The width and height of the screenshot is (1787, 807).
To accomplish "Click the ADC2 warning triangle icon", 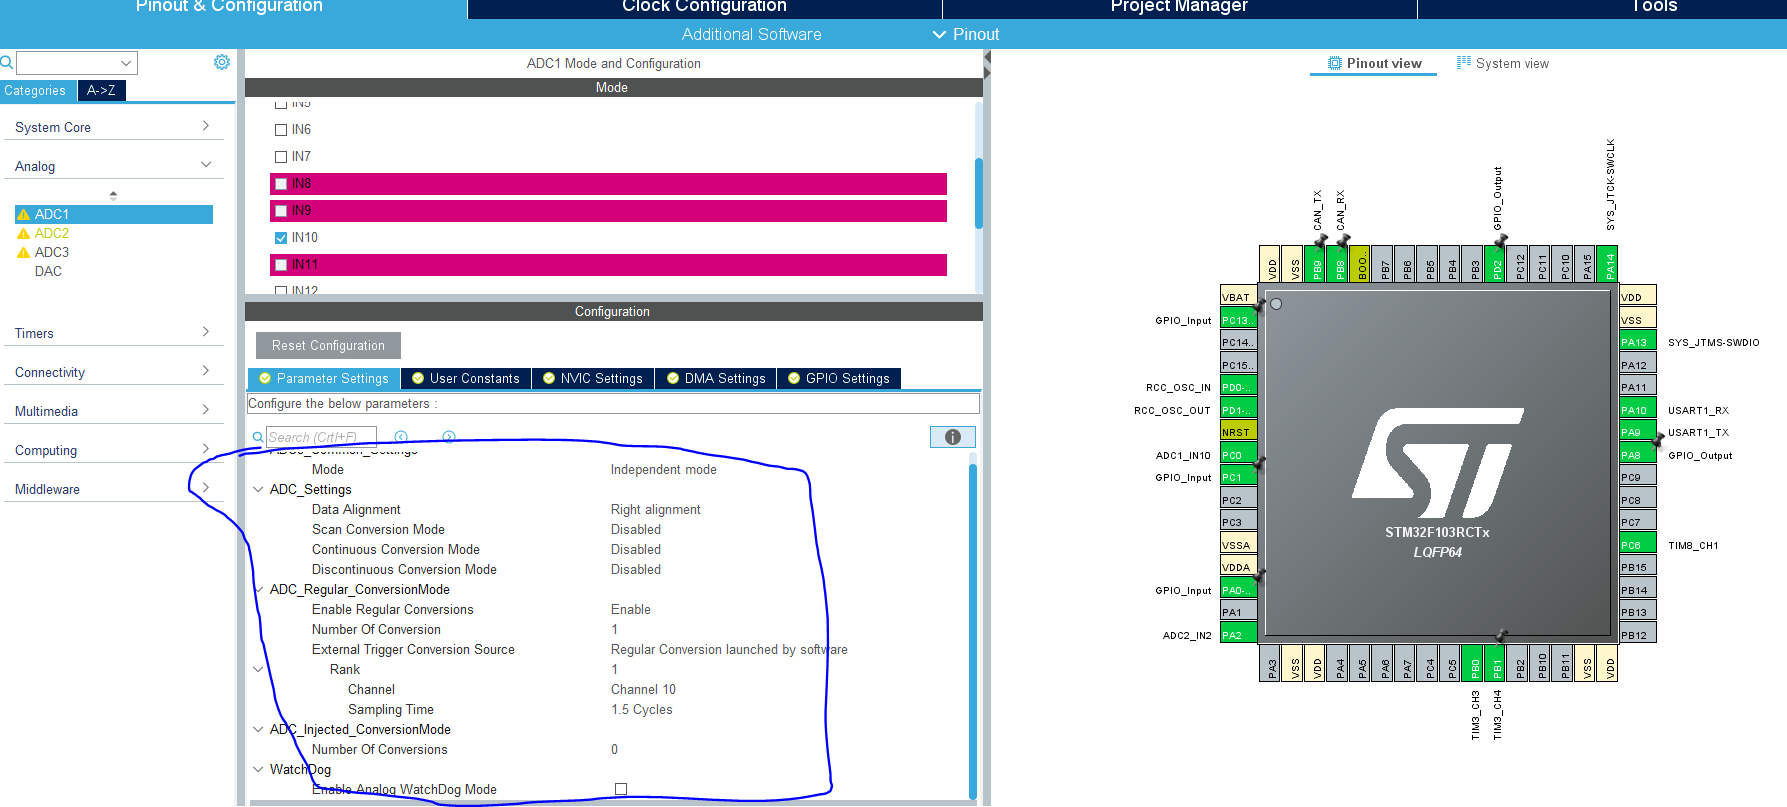I will click(23, 233).
